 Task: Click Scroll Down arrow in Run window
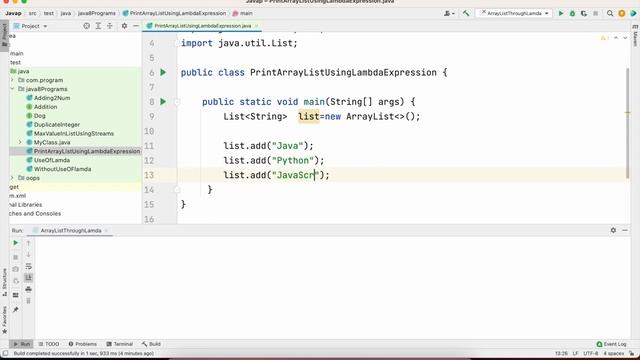[x=28, y=255]
